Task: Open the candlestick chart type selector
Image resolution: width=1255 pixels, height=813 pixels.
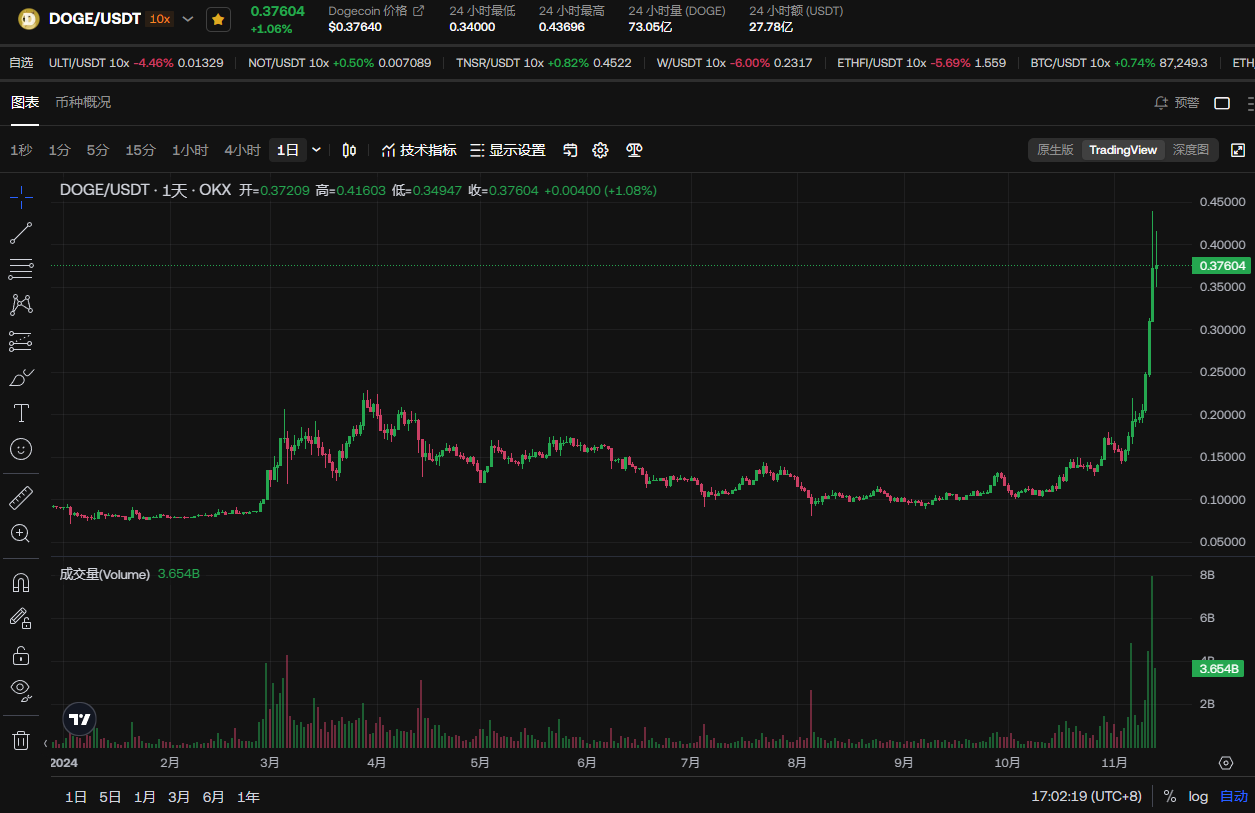Action: [x=349, y=150]
